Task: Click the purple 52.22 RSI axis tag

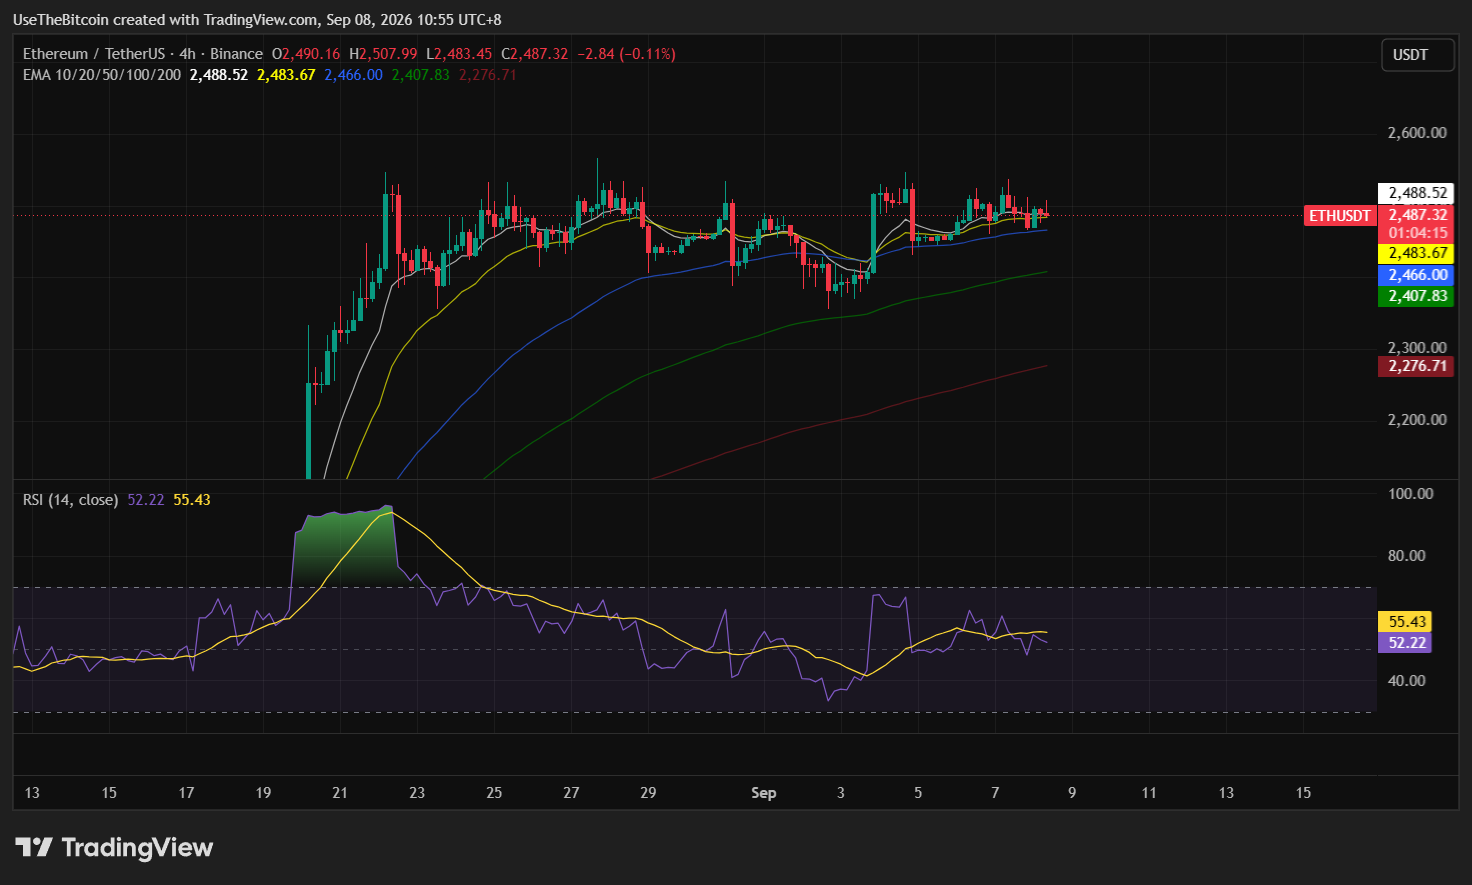Action: 1405,643
